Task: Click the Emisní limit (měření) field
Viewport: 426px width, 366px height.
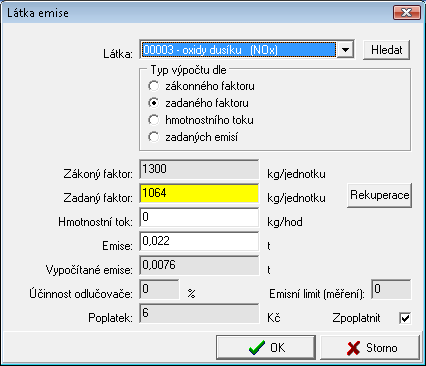Action: (x=391, y=289)
